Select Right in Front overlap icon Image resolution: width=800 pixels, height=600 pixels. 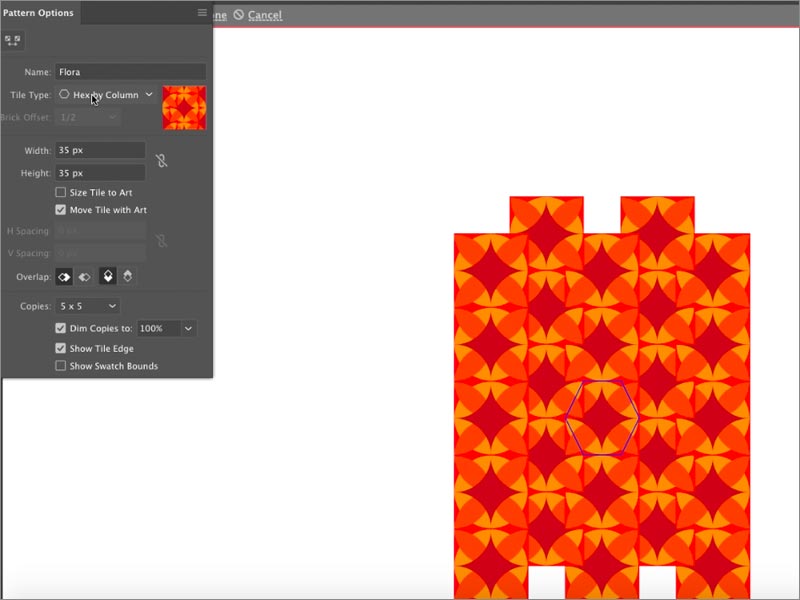(x=84, y=276)
